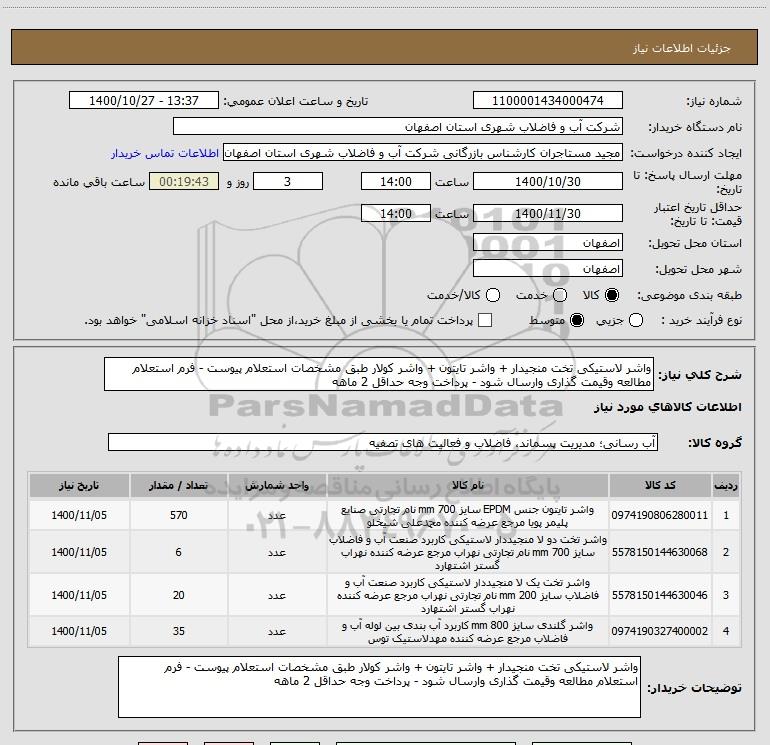Select the خدمت radio button
770x745 pixels.
(560, 295)
